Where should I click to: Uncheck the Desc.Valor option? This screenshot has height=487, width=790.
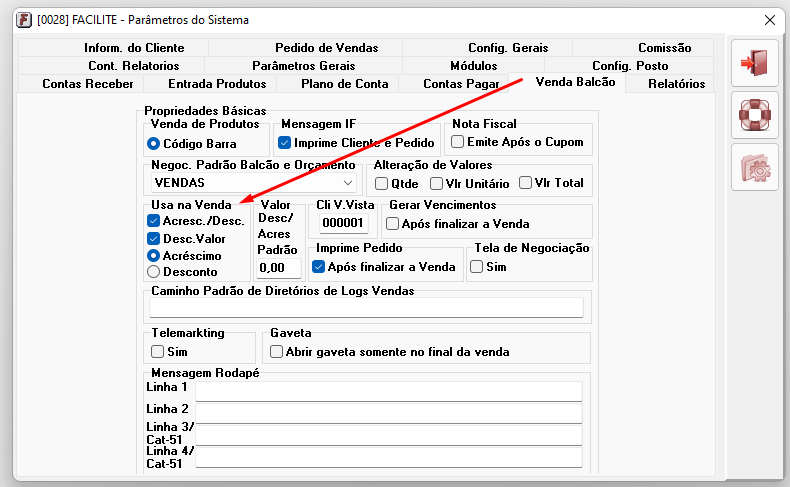pyautogui.click(x=186, y=238)
